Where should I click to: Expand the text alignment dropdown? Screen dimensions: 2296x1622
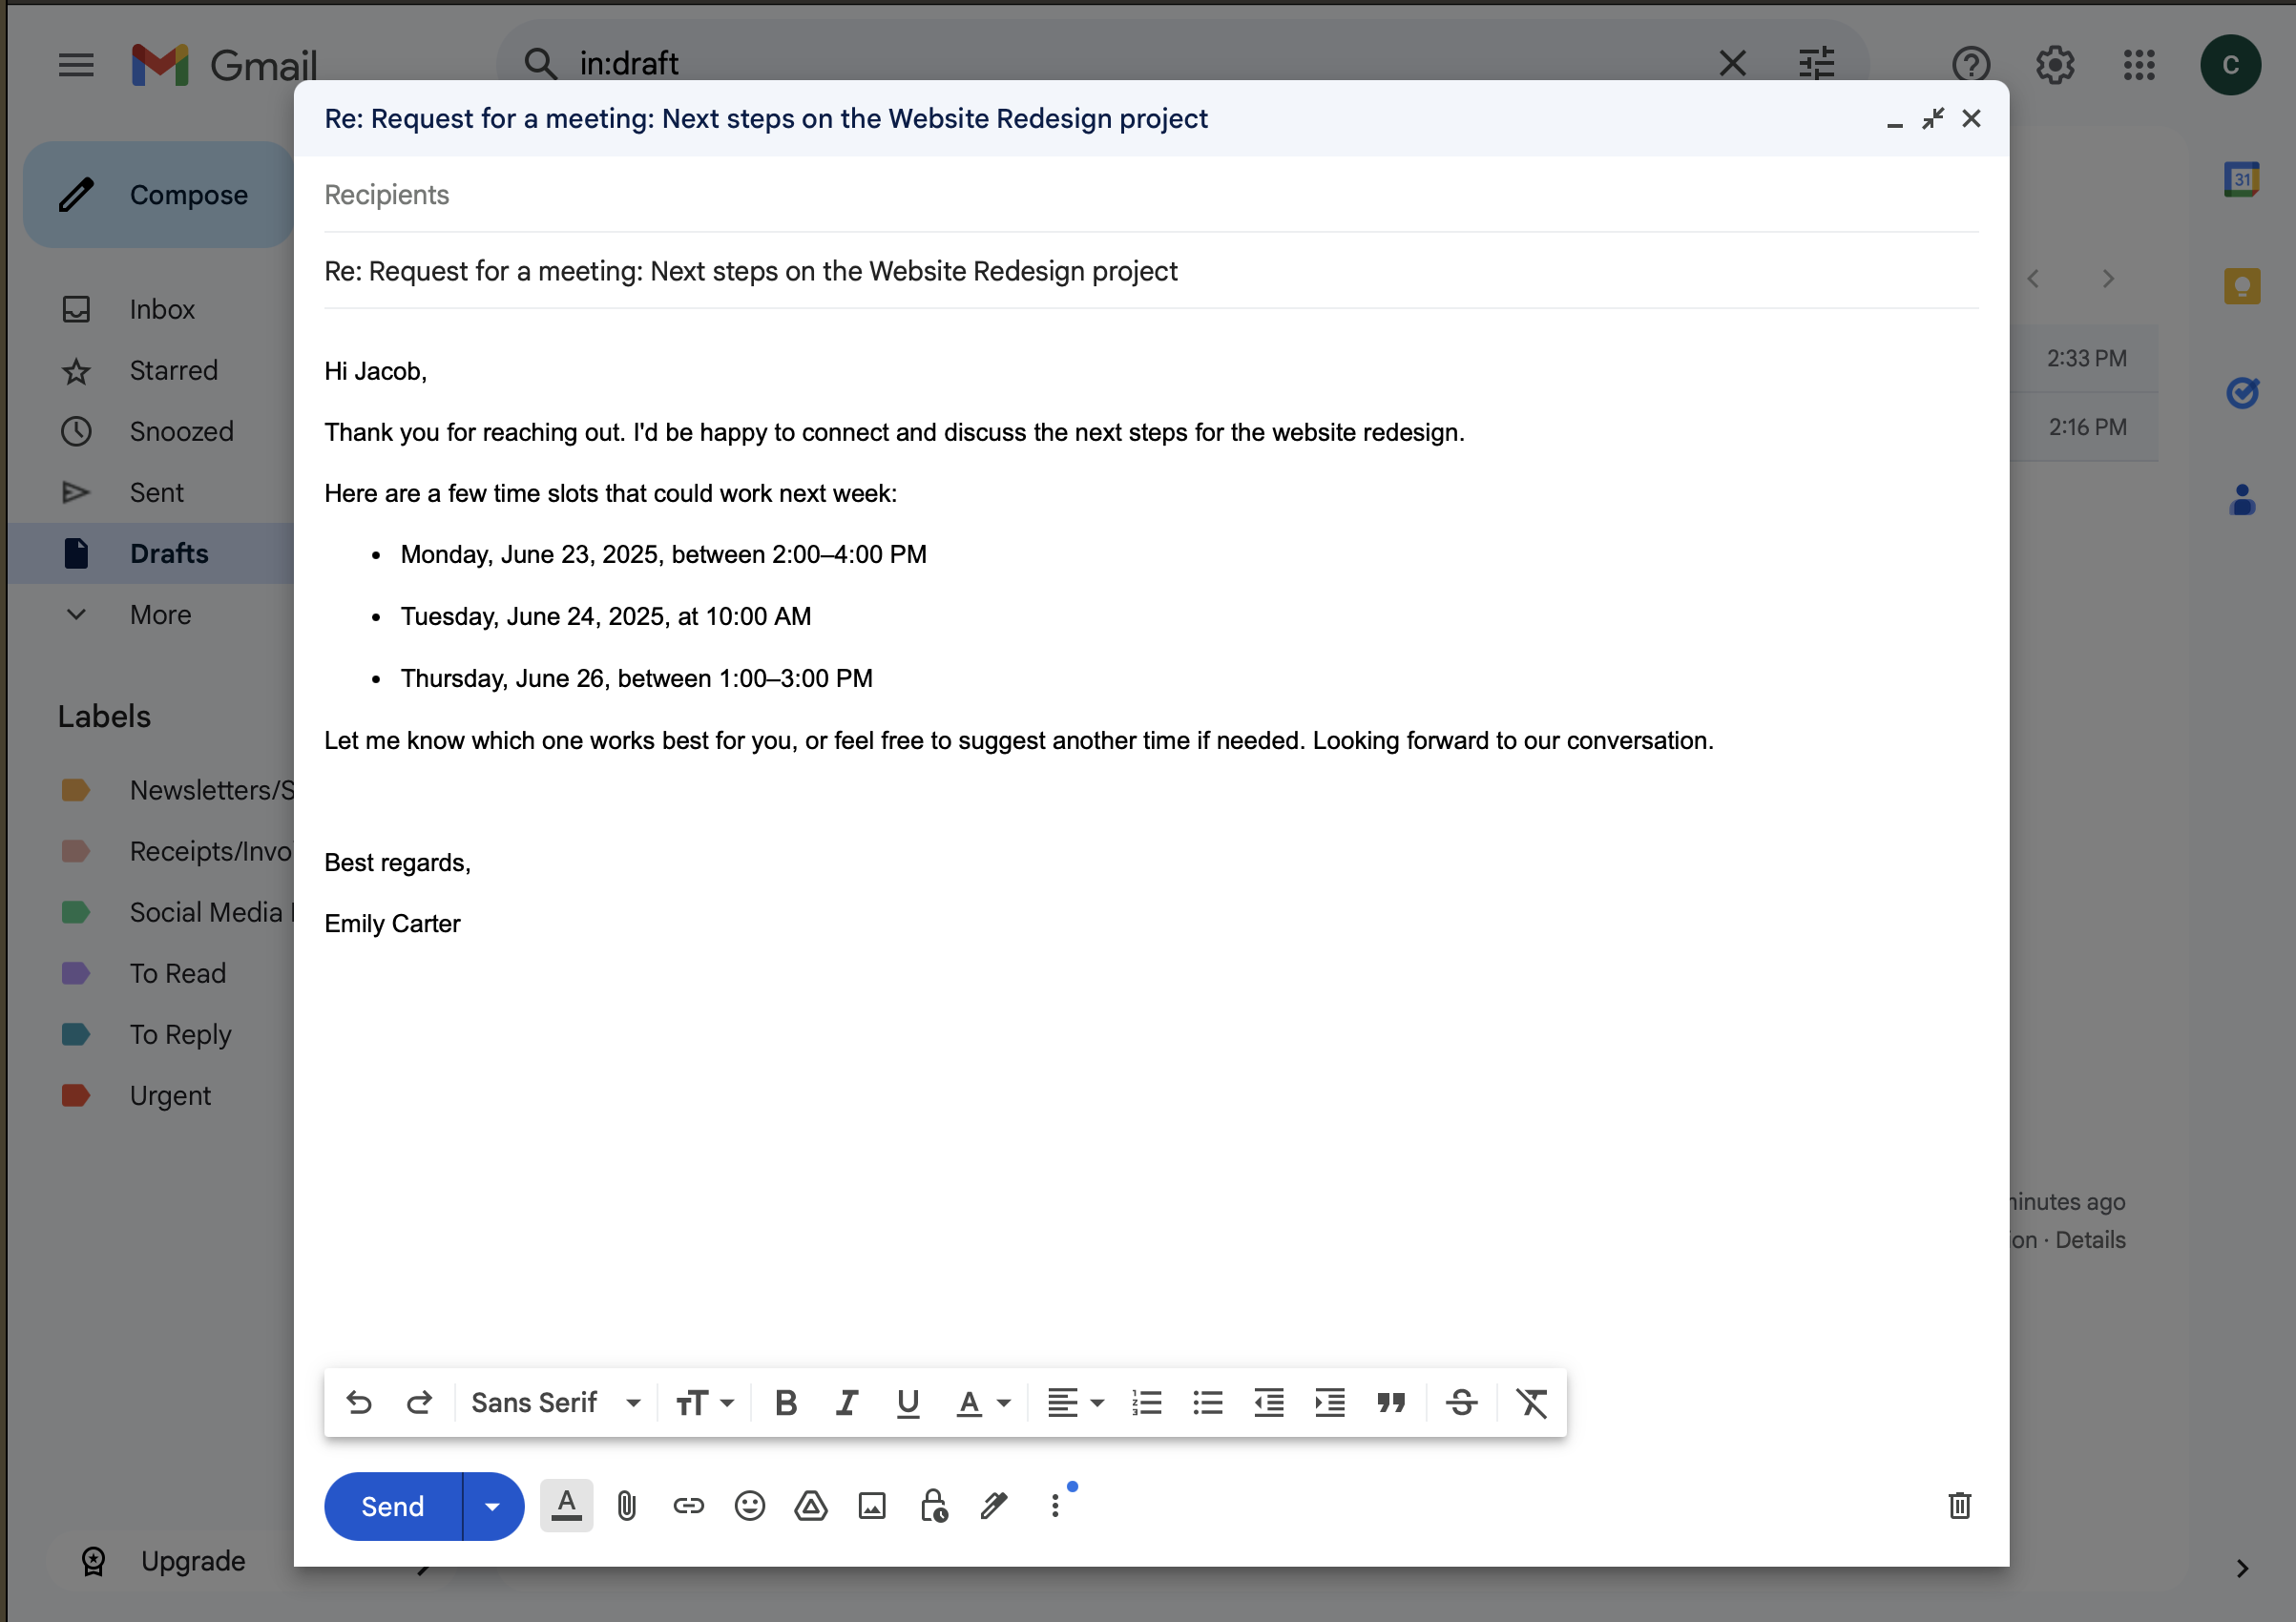pos(1075,1403)
